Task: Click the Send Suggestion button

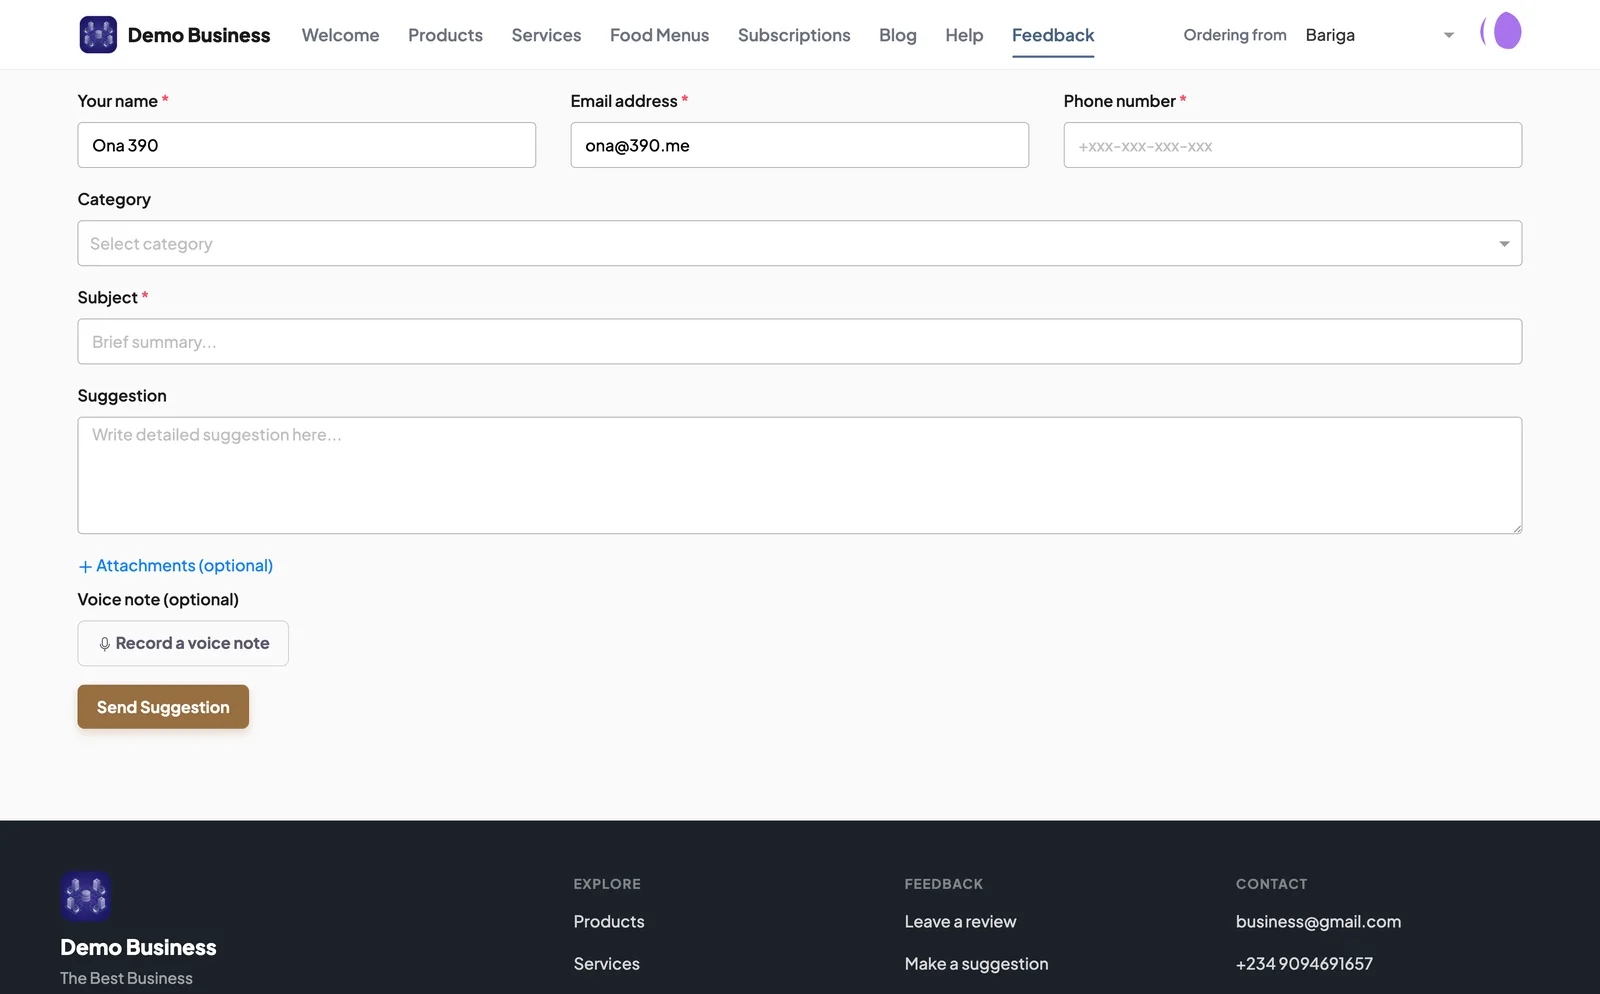Action: click(x=163, y=707)
